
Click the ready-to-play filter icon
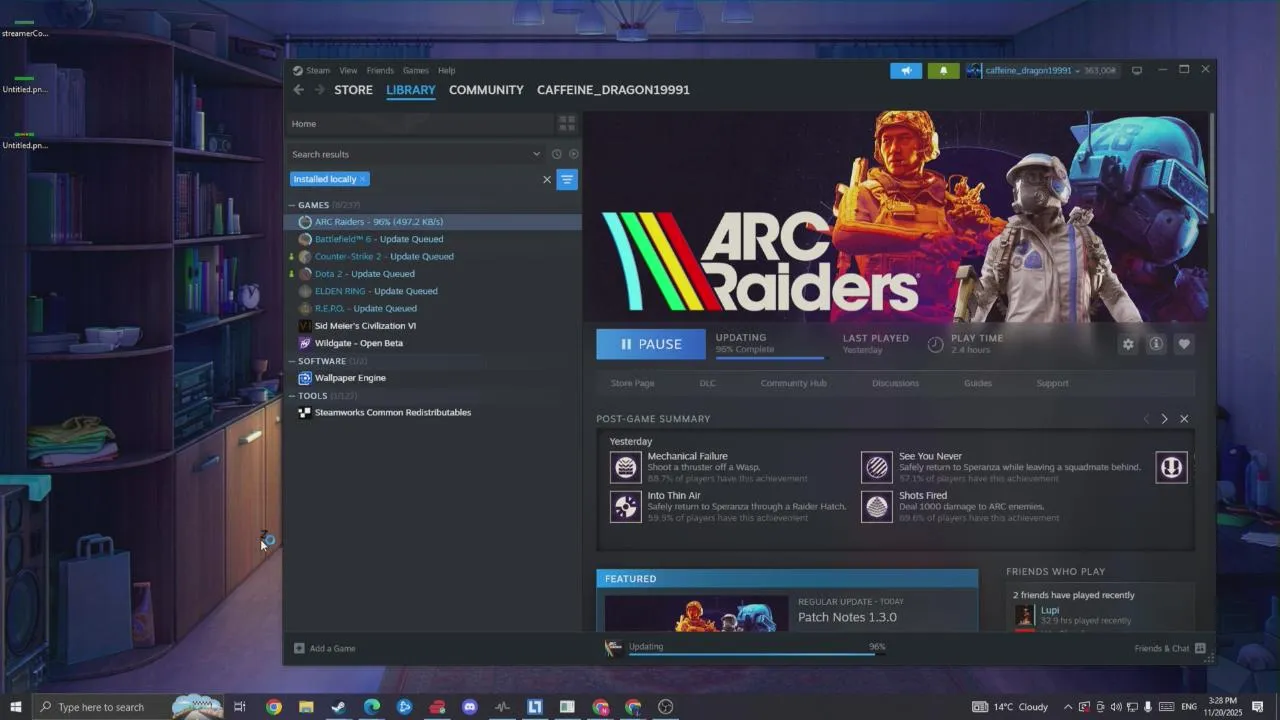574,154
